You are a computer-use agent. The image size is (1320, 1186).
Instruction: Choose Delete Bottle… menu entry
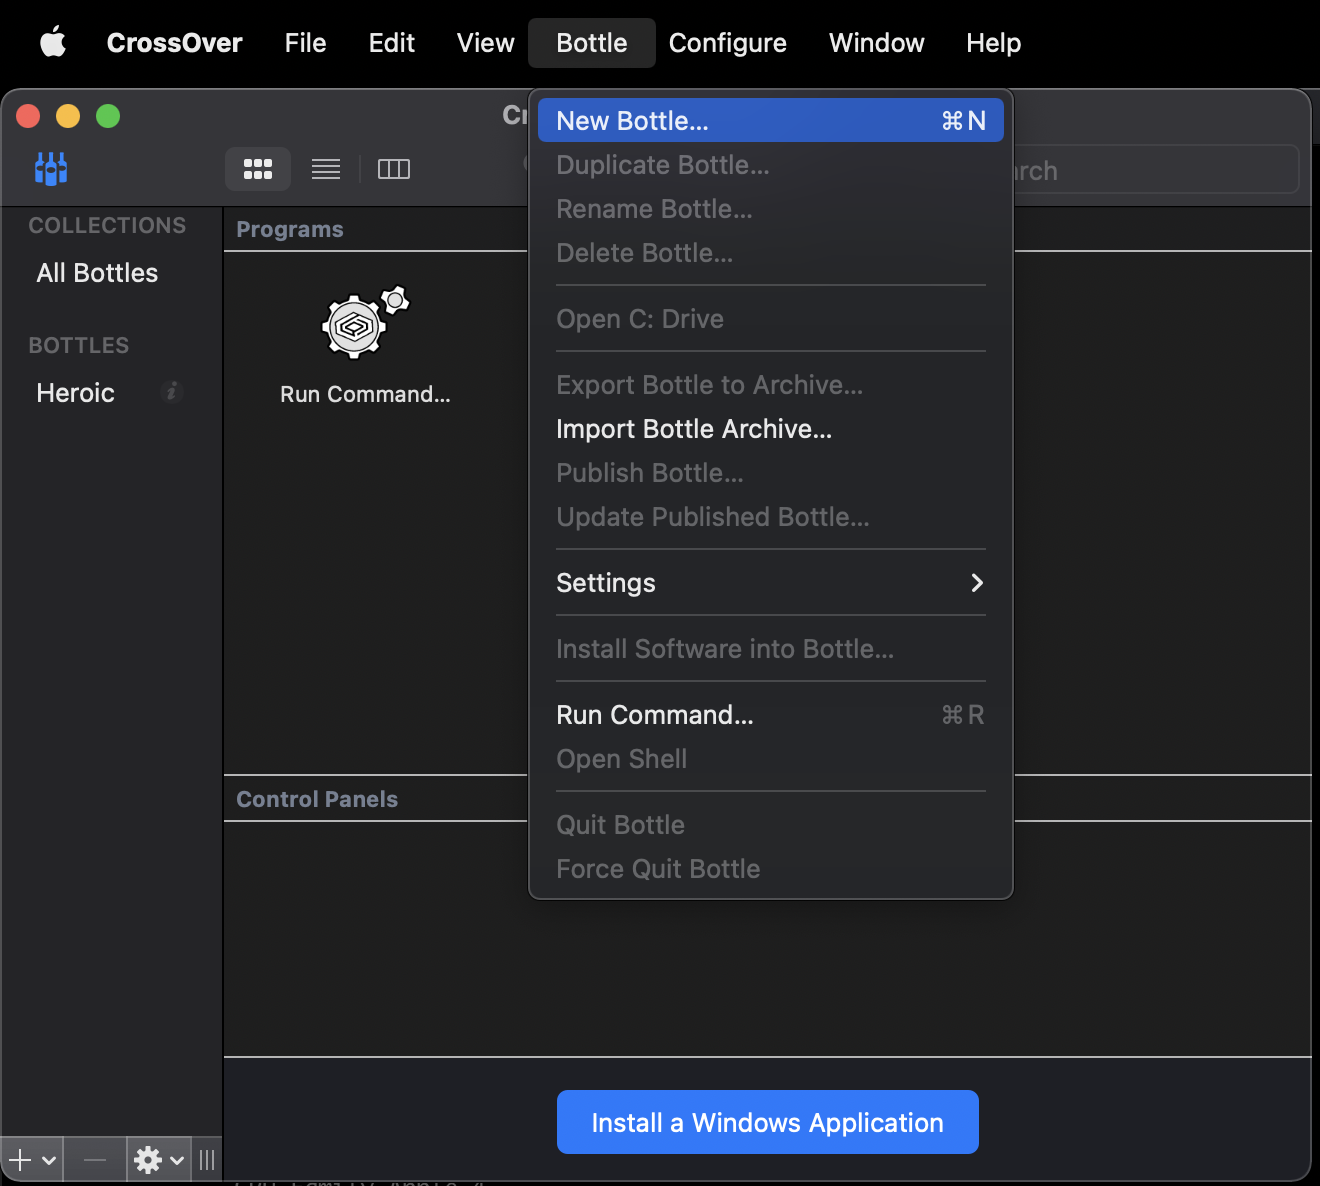click(771, 253)
